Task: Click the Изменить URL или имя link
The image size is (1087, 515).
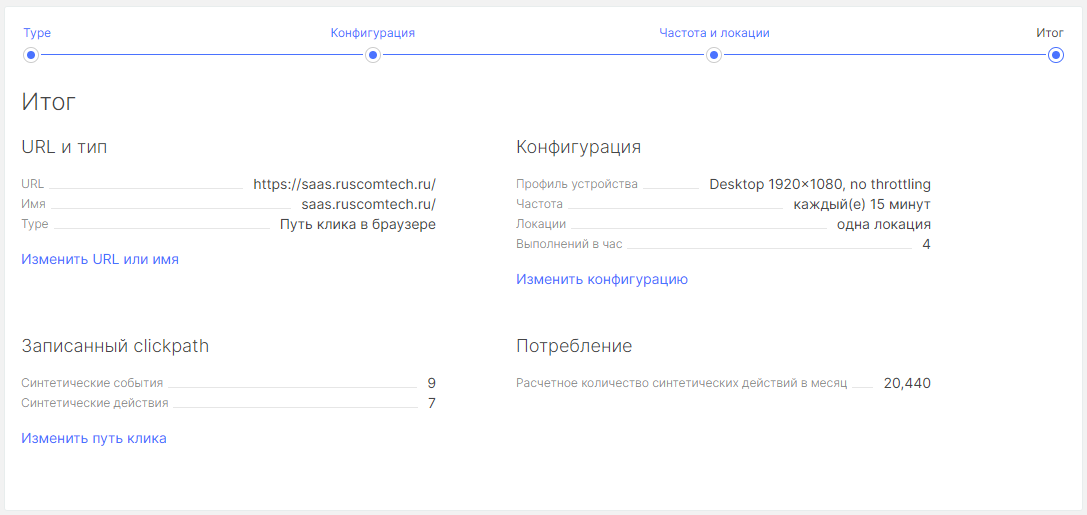Action: (100, 259)
